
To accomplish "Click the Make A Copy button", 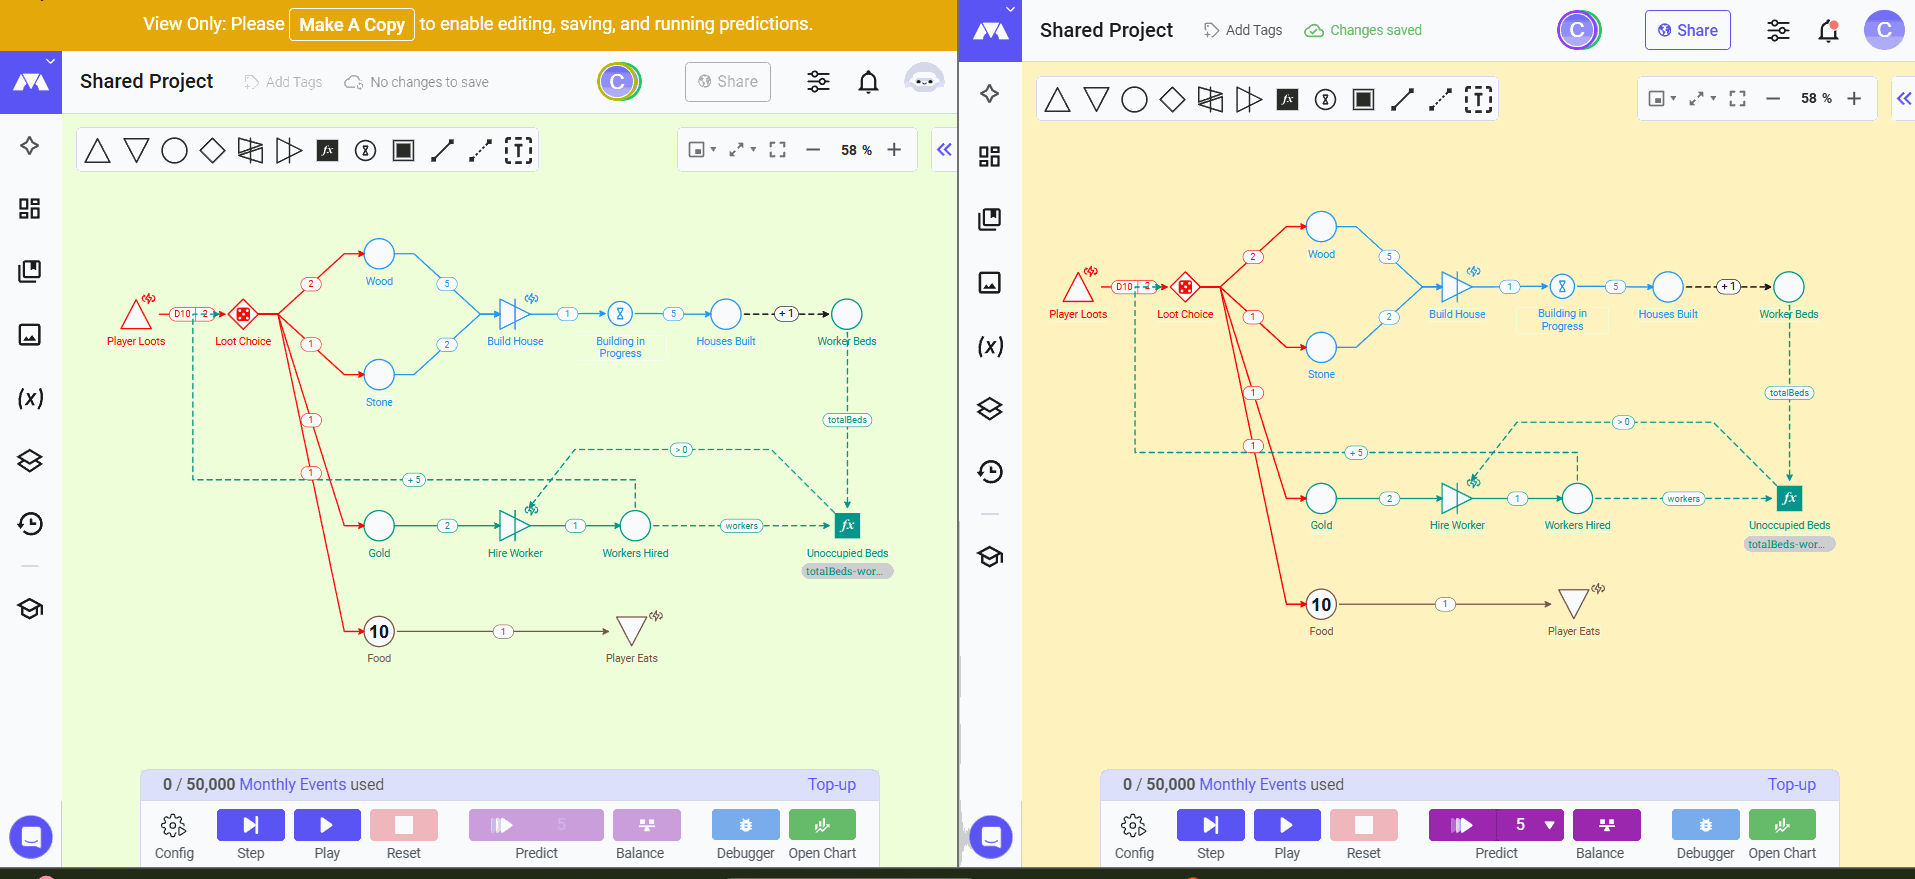I will click(352, 25).
